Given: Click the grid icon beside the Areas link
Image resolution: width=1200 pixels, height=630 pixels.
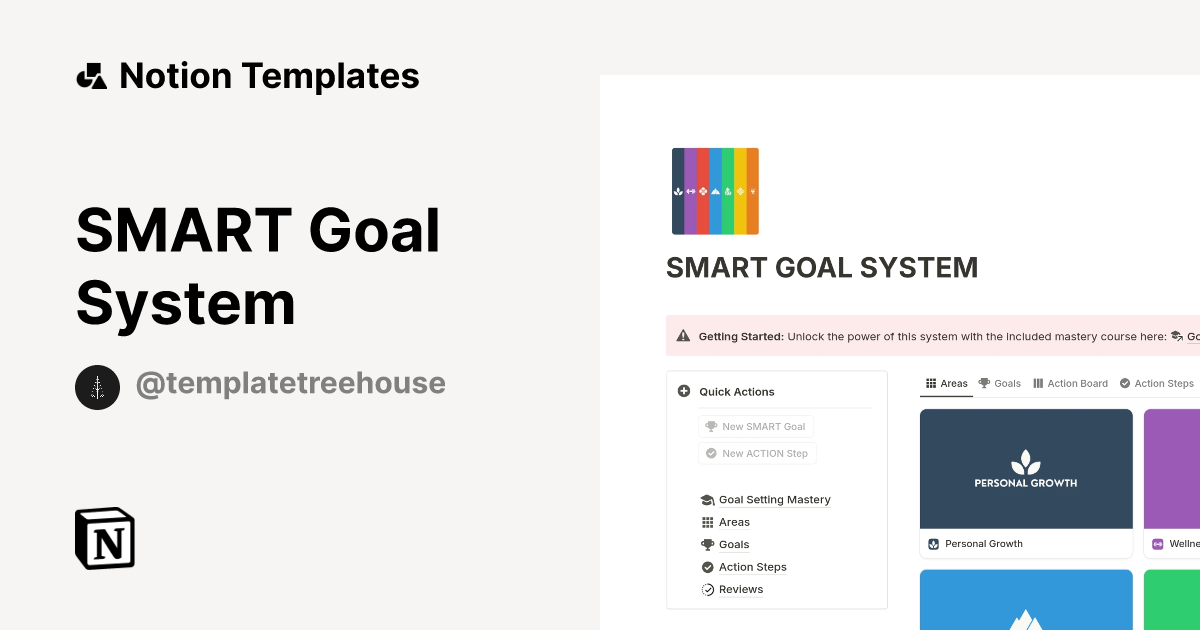Looking at the screenshot, I should click(x=707, y=522).
